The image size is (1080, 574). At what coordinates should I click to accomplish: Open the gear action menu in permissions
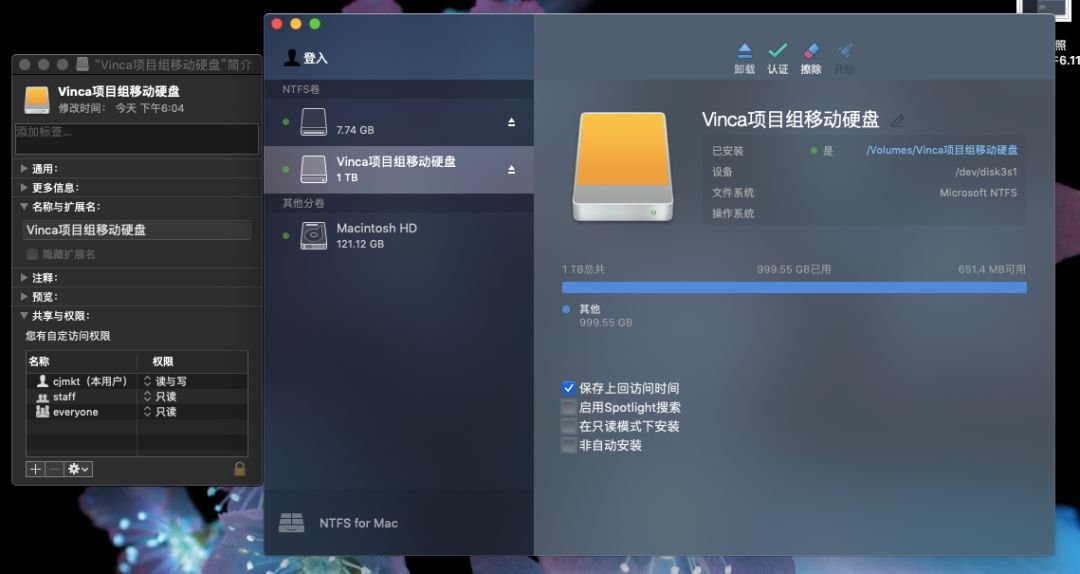[x=79, y=469]
